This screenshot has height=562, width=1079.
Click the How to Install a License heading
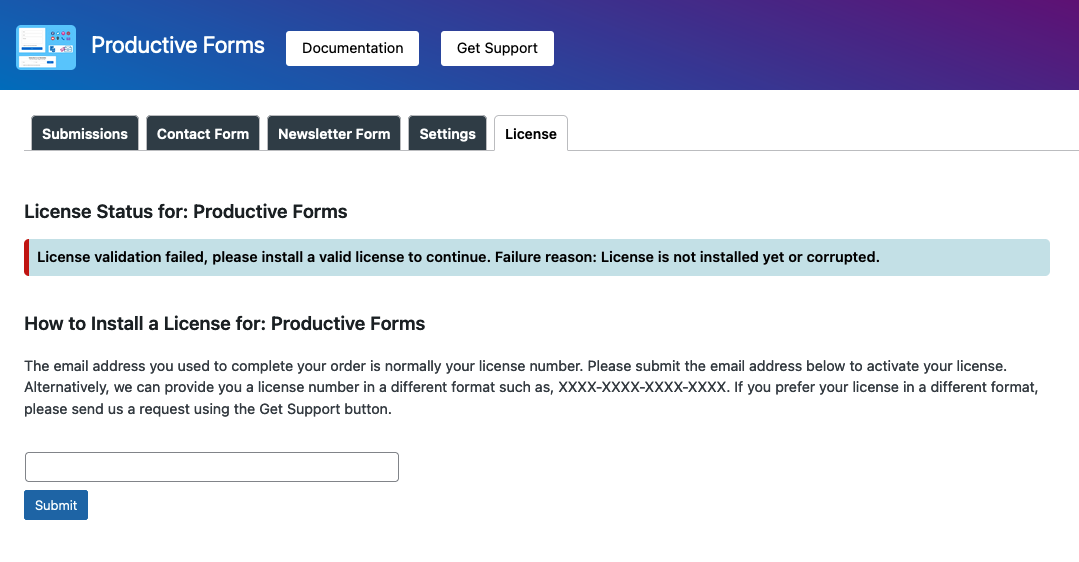(224, 323)
